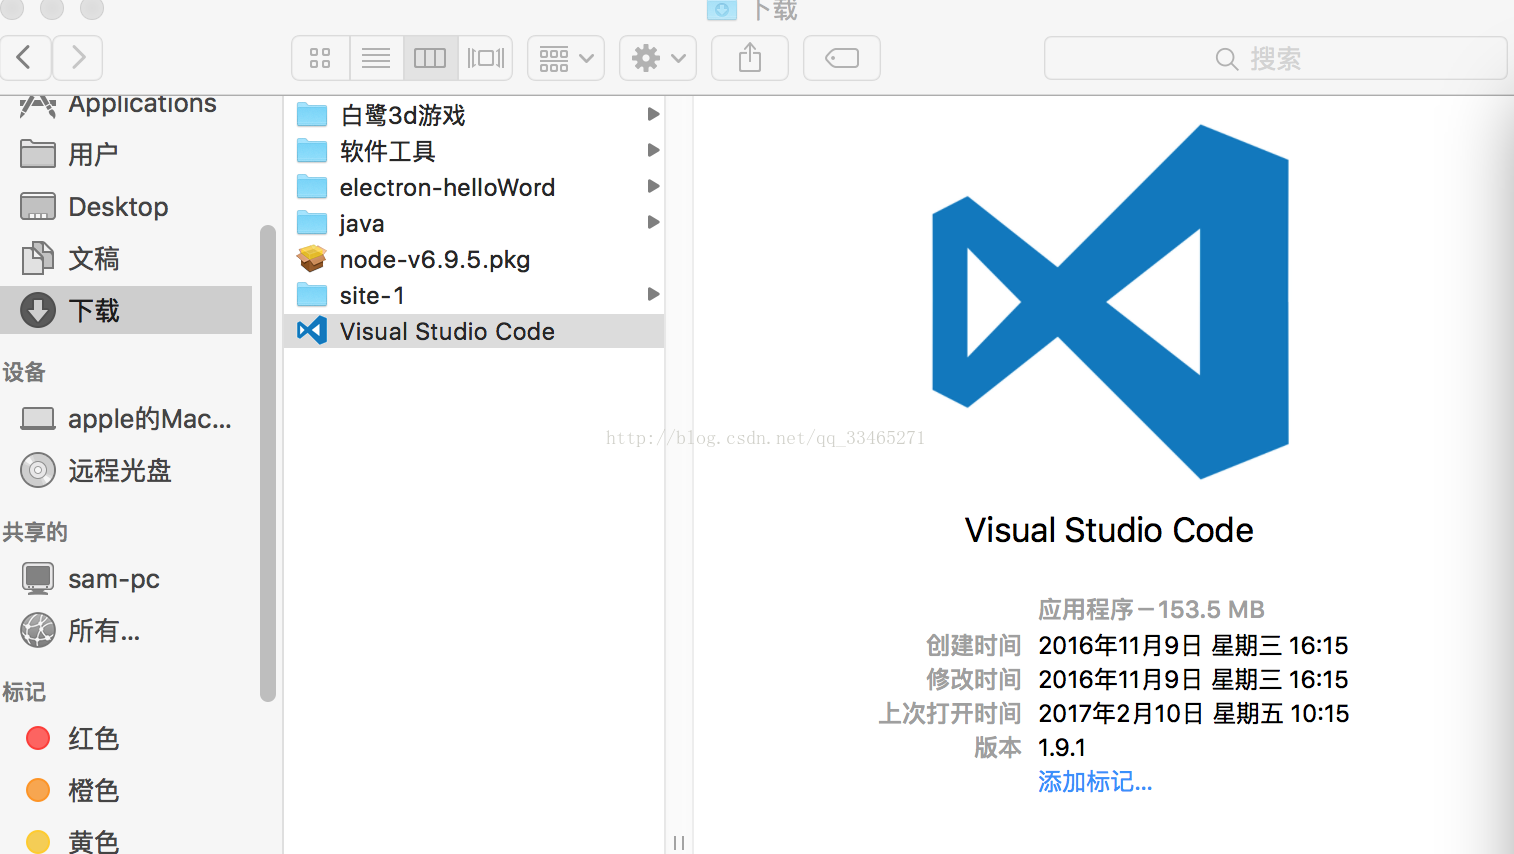Expand 白鹭3d游戏 folder arrow

653,114
